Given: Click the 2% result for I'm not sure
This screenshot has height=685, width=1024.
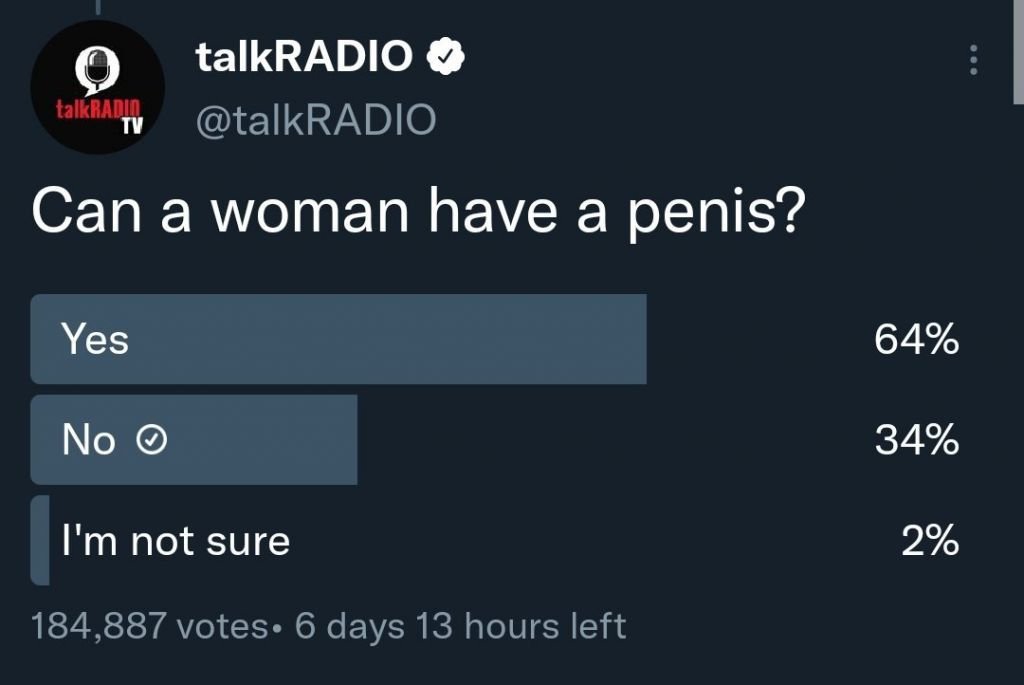Looking at the screenshot, I should point(931,541).
